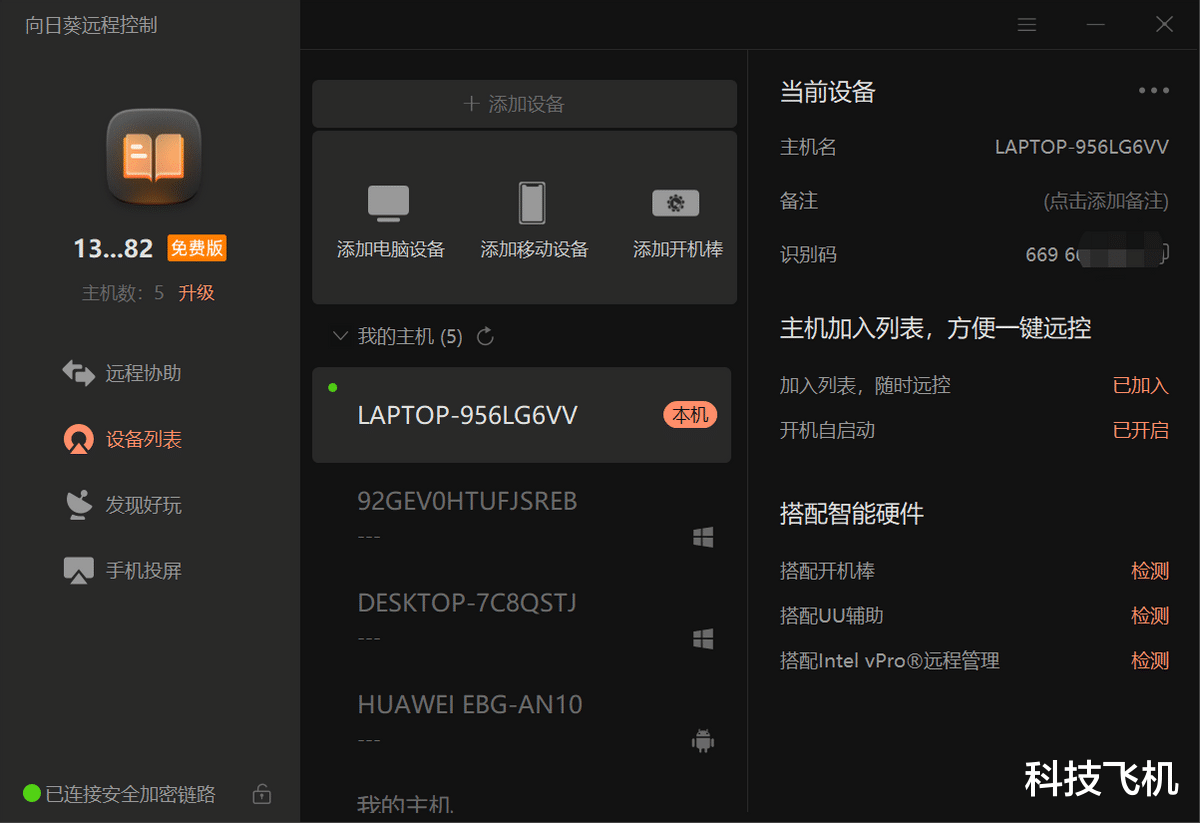Click hostname value LAPTOP-956LG6VV in details
The height and width of the screenshot is (823, 1200).
click(x=1082, y=147)
